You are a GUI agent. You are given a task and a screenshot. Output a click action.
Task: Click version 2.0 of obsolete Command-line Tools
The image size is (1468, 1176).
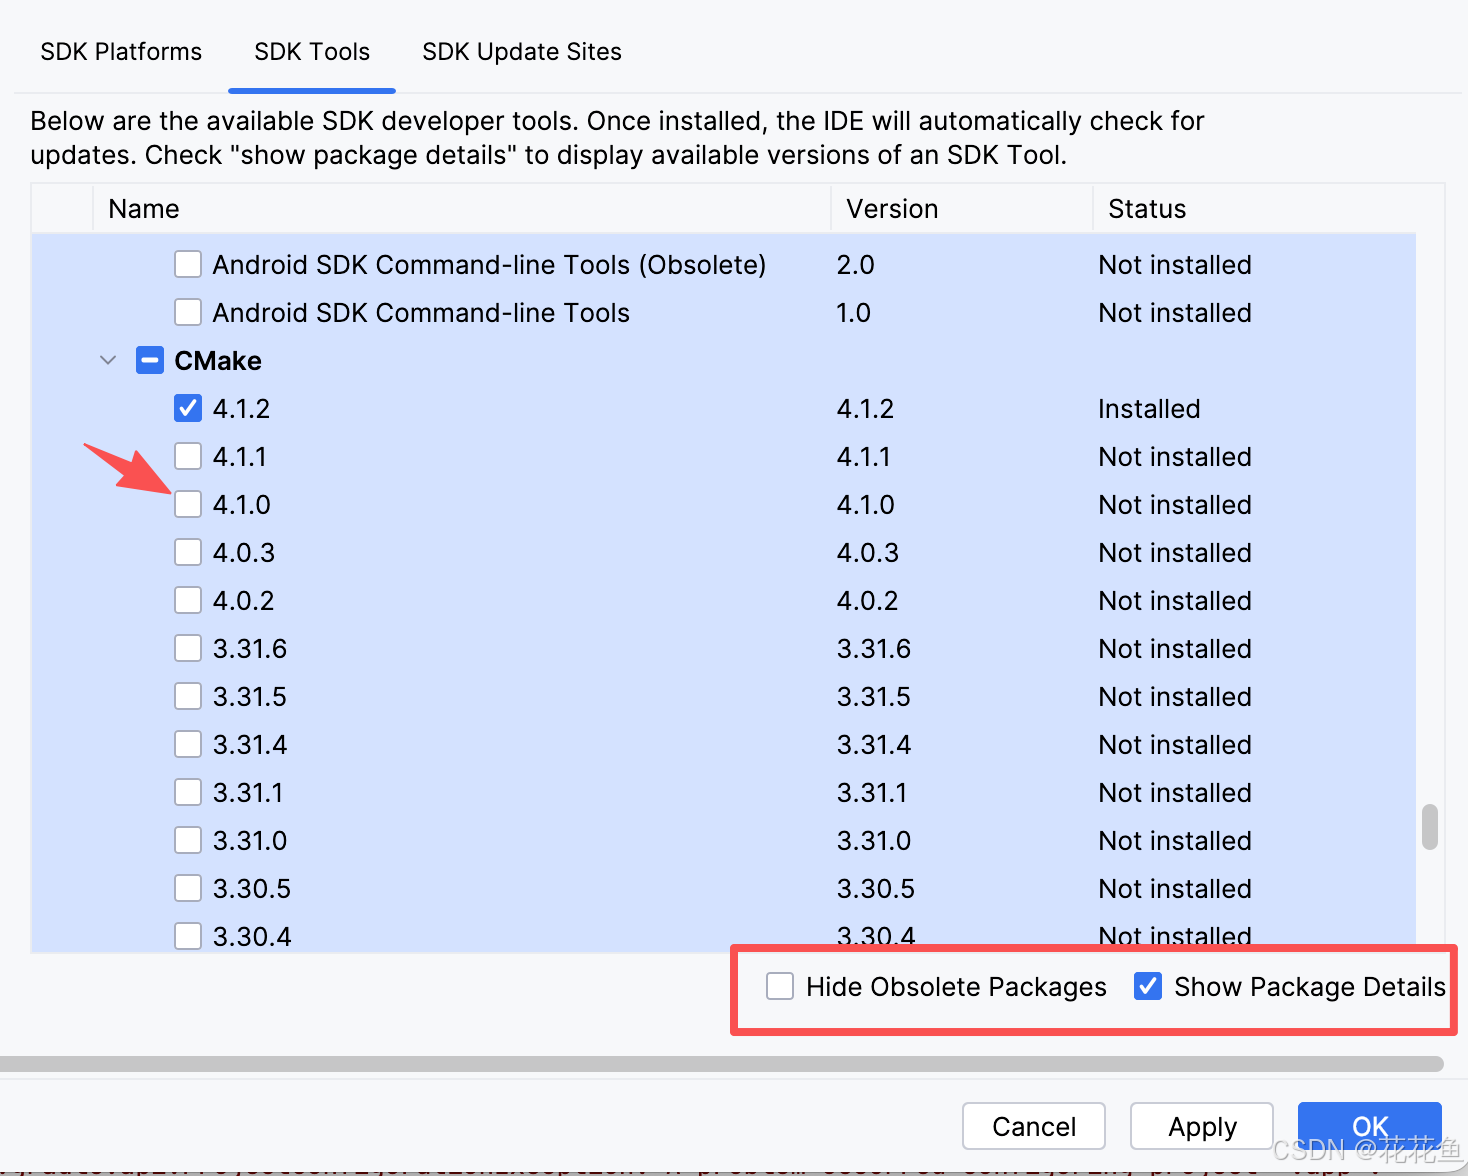[855, 265]
